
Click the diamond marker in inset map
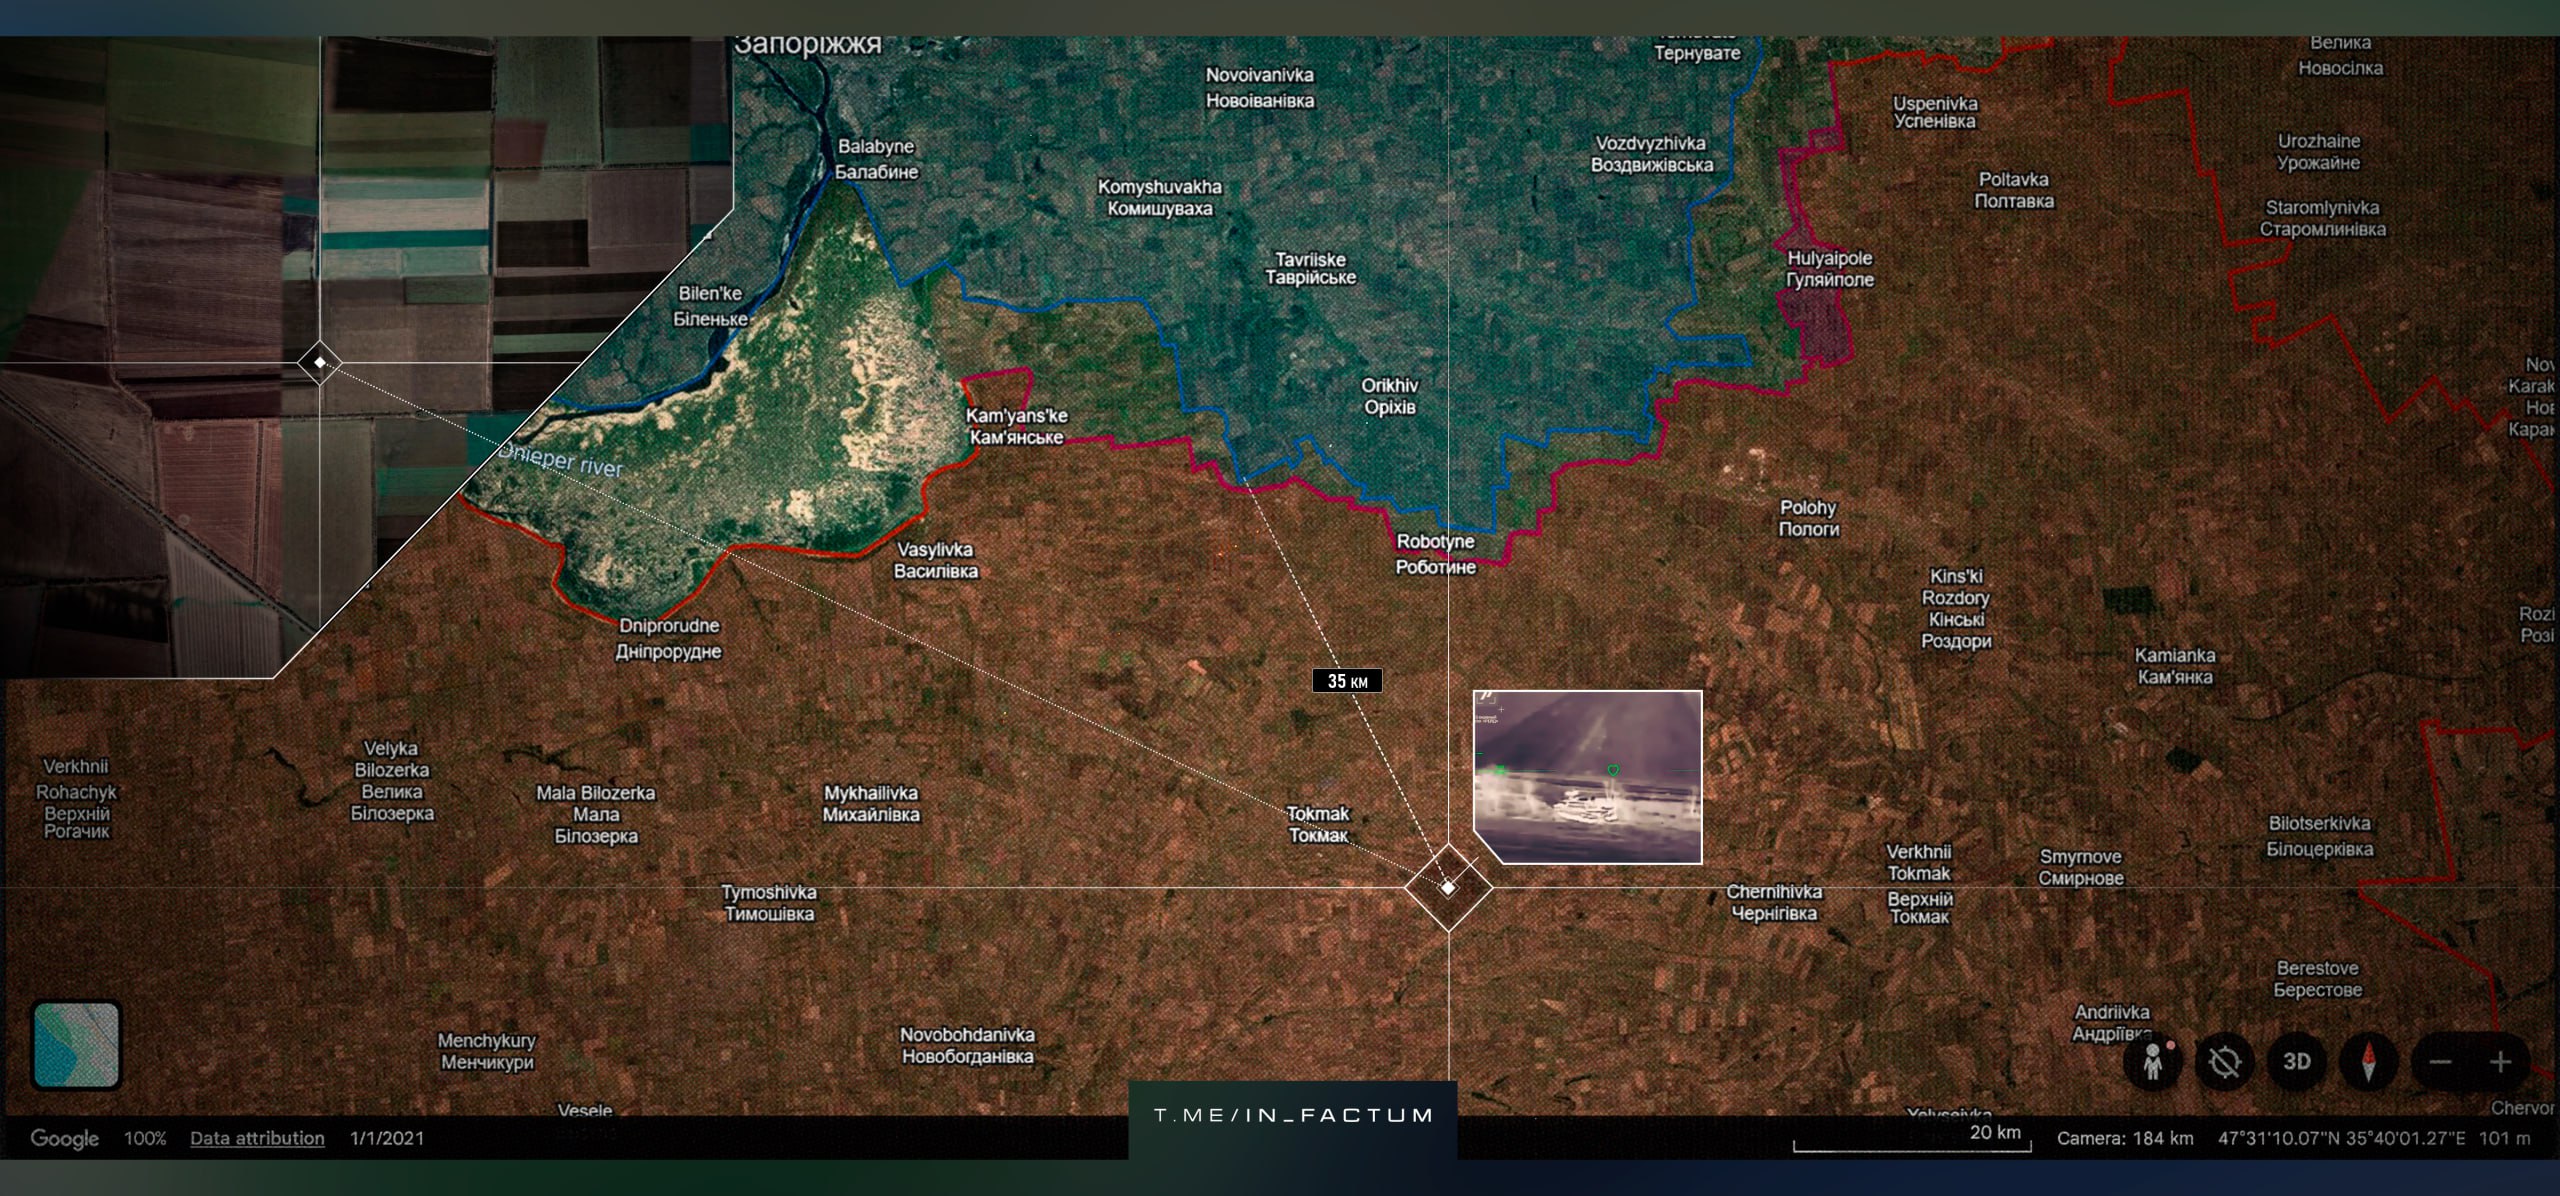pos(320,362)
